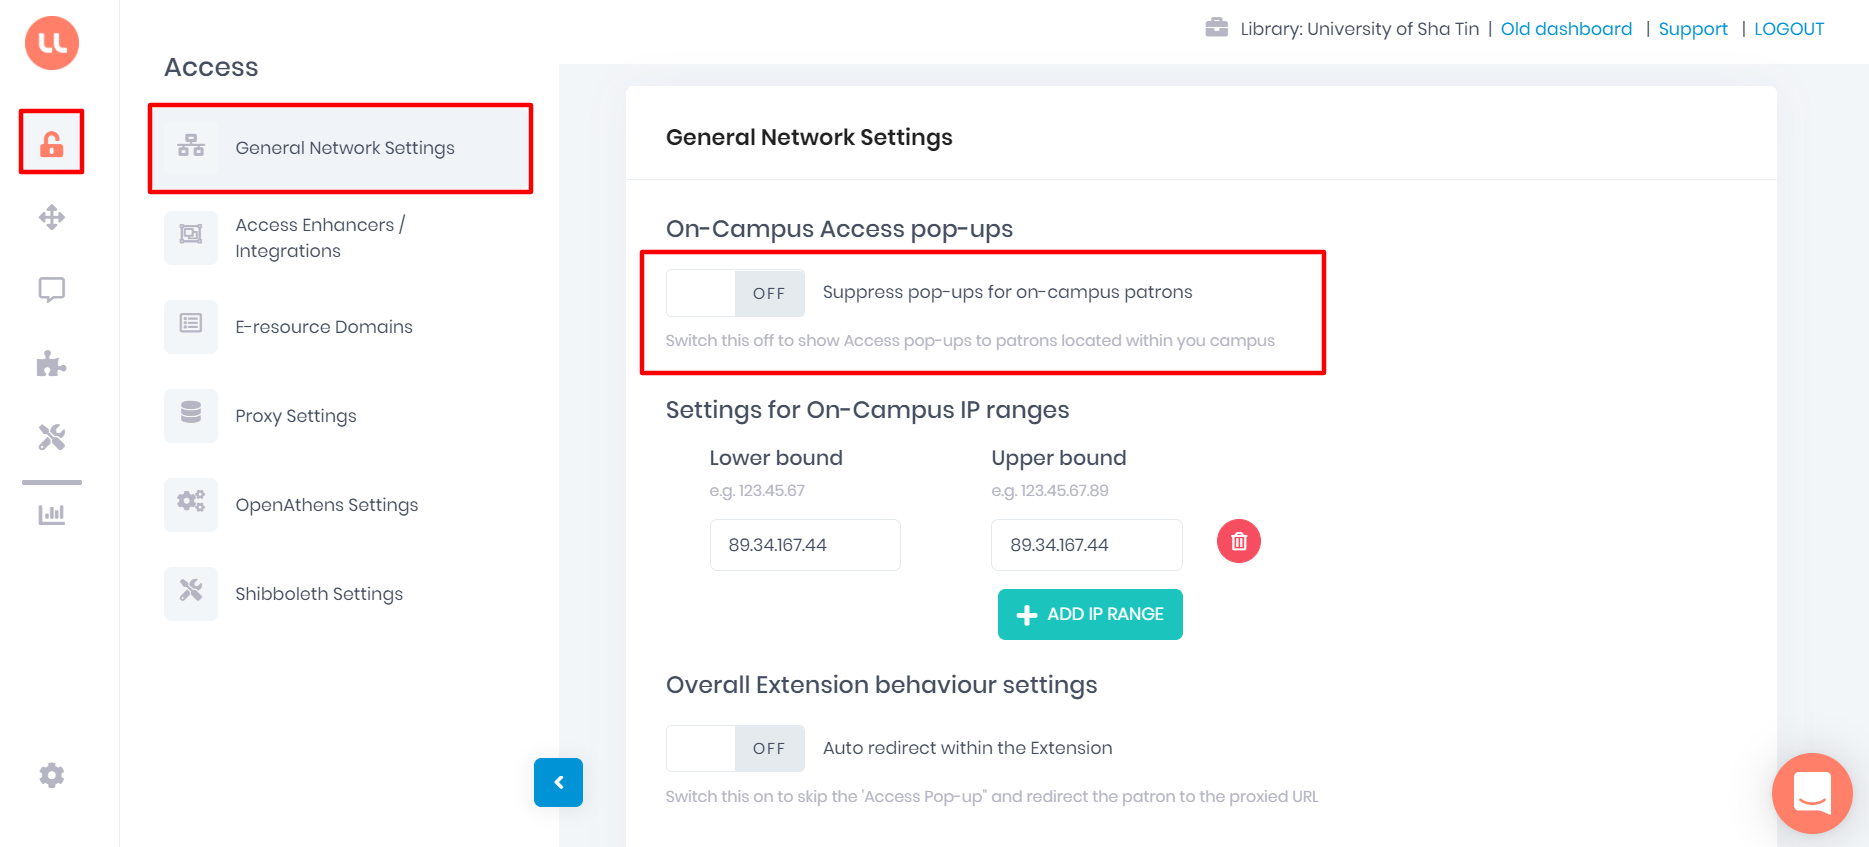Toggle Suppress pop-ups for on-campus patrons
1869x847 pixels.
click(735, 293)
